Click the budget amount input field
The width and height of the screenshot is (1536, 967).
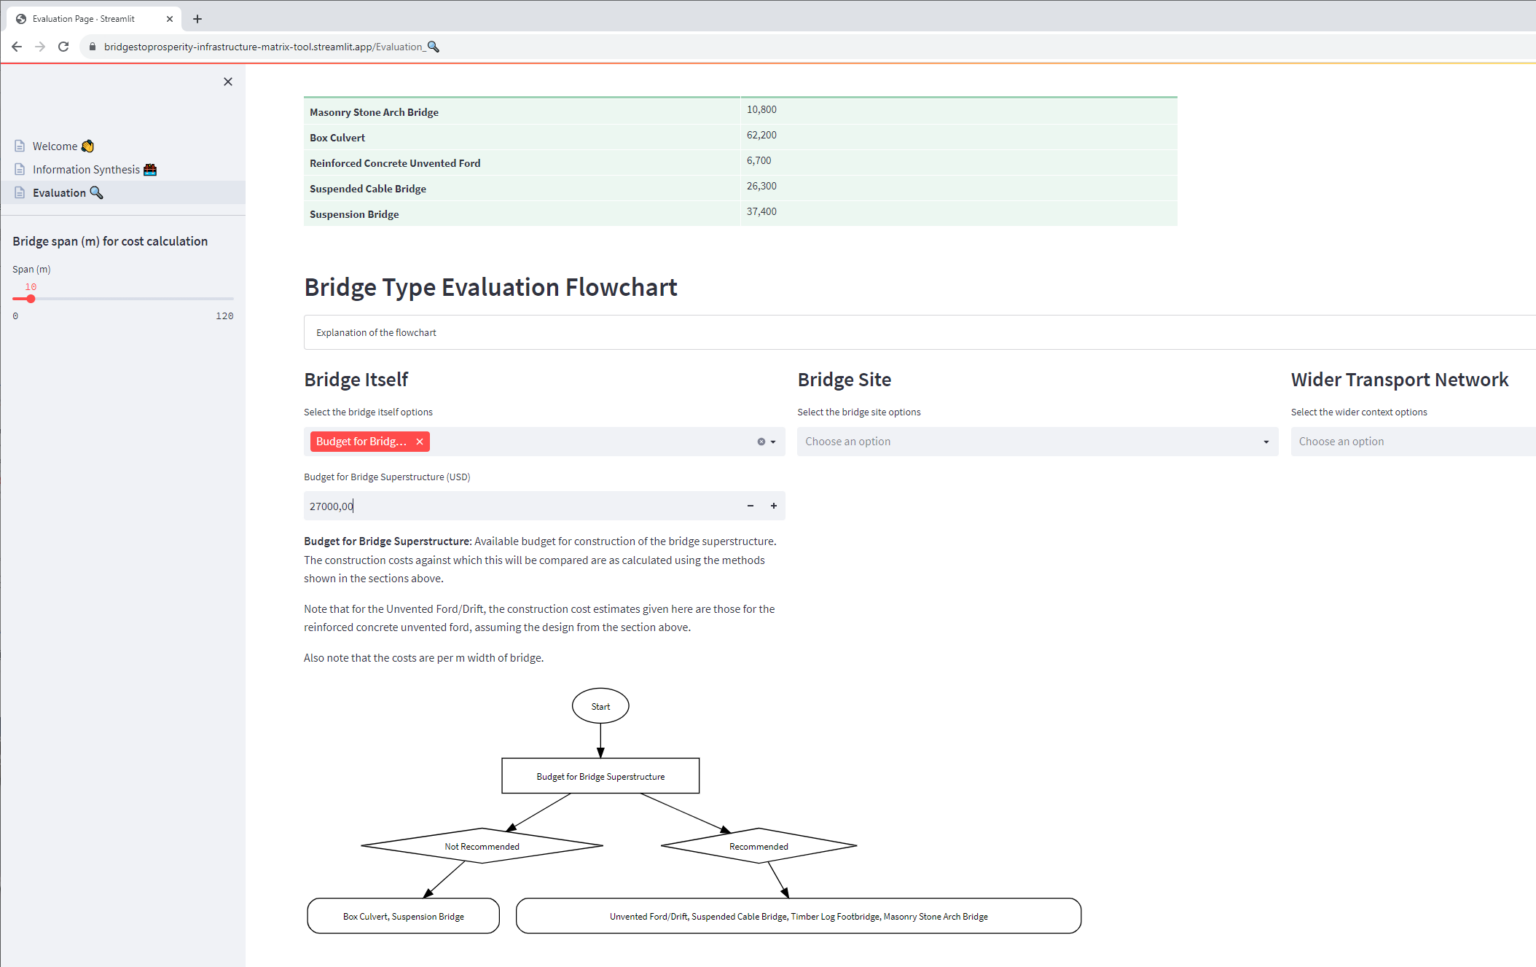pyautogui.click(x=520, y=506)
